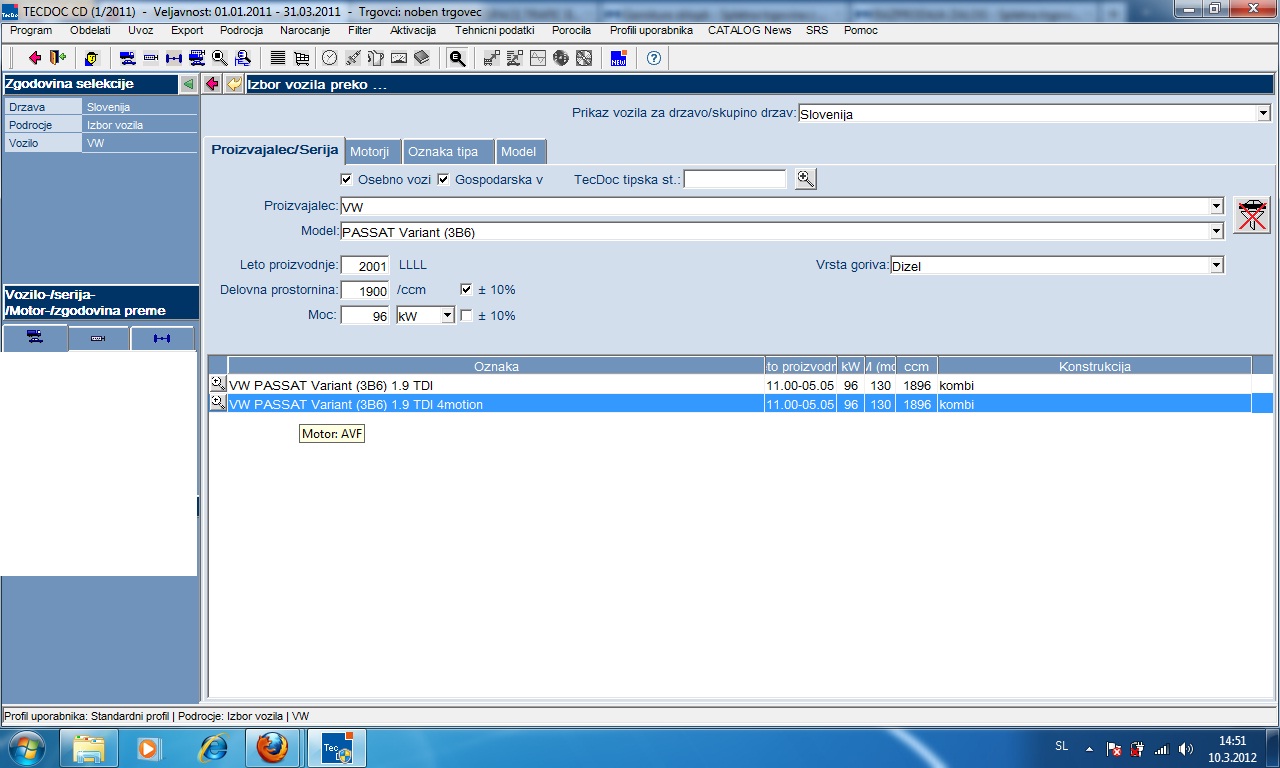Click the book icon in toolbar
1280x768 pixels.
(421, 58)
